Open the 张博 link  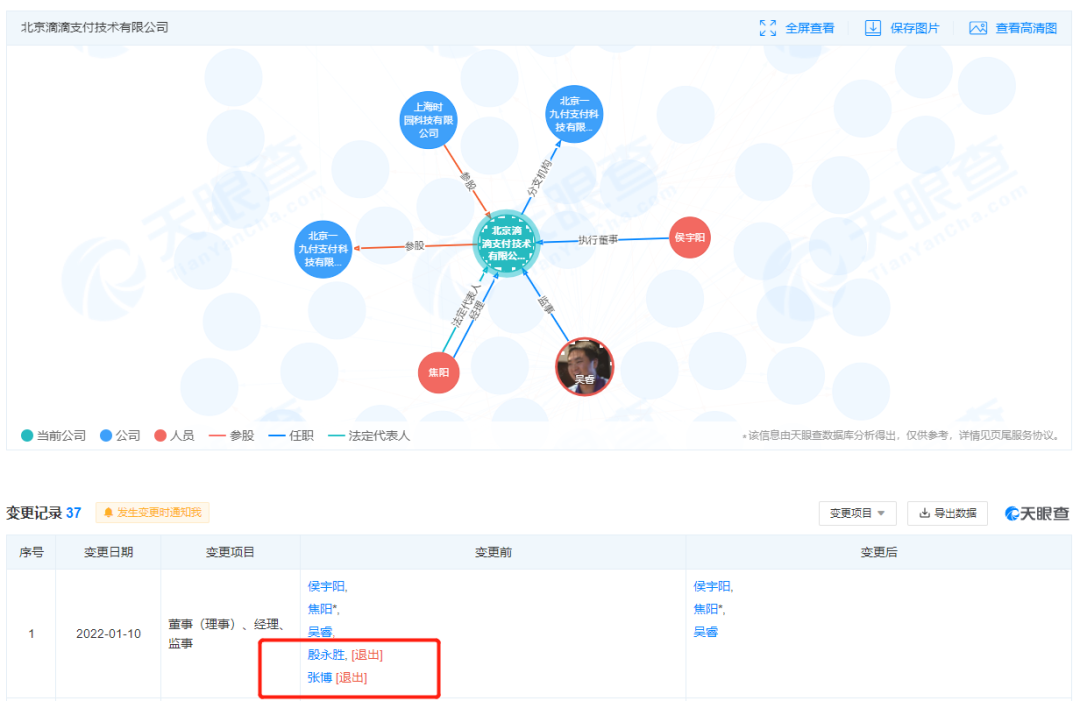(x=320, y=678)
